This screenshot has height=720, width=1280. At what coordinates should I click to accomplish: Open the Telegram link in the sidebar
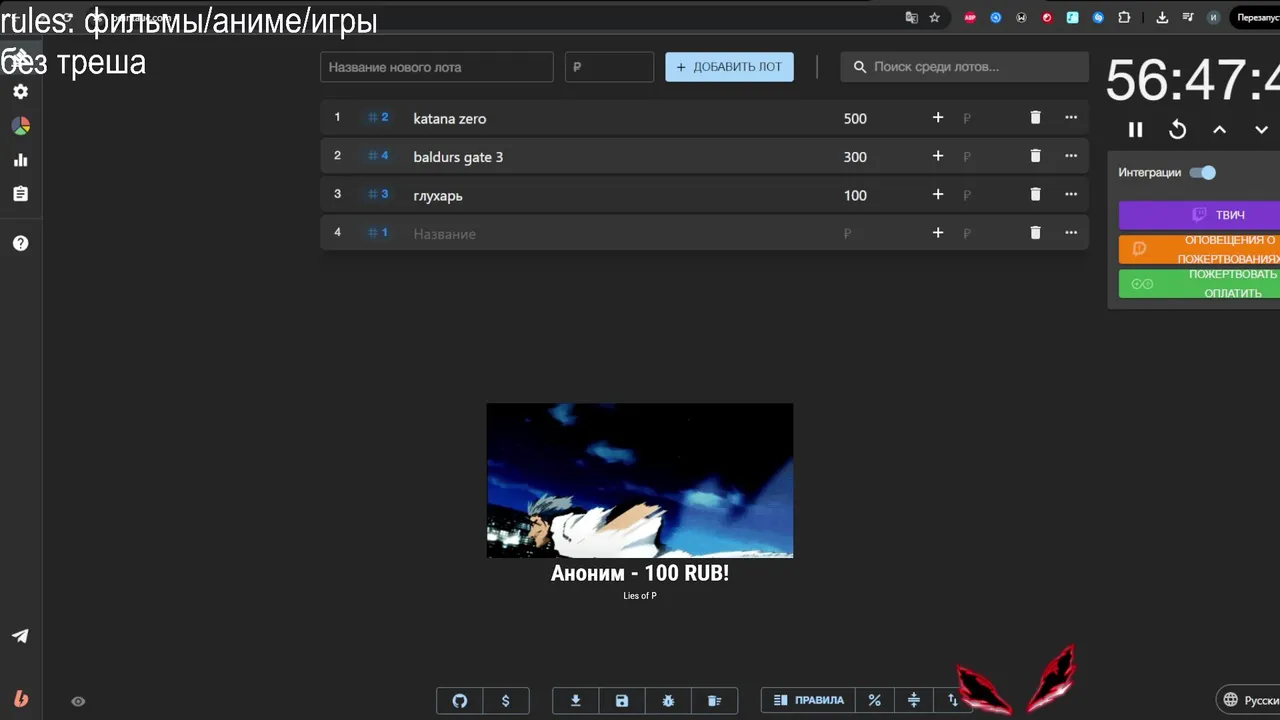(x=20, y=636)
